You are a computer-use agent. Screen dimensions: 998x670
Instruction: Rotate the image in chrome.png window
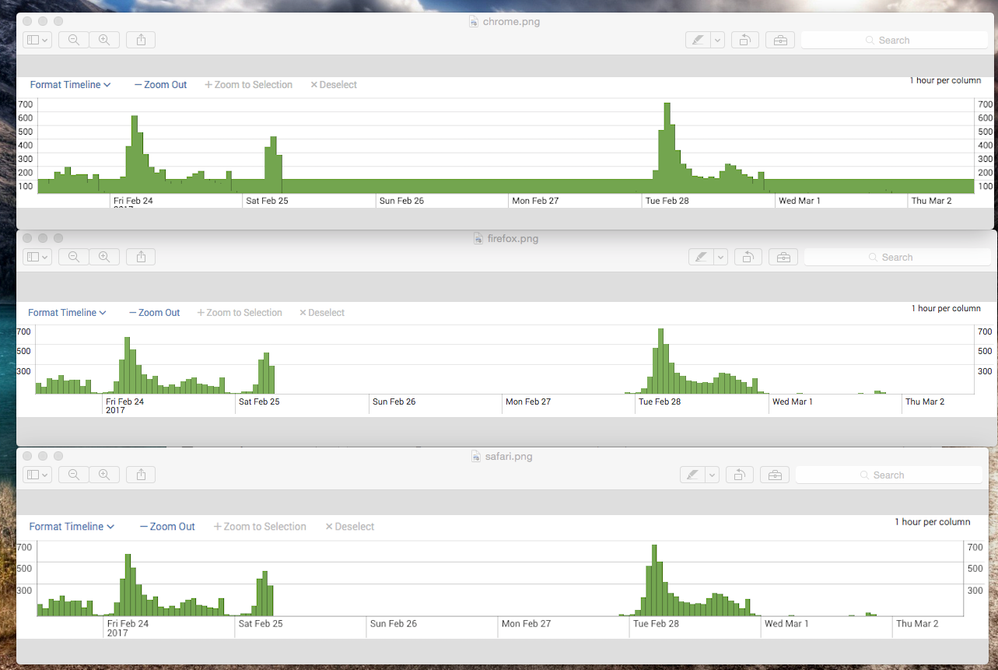[744, 40]
